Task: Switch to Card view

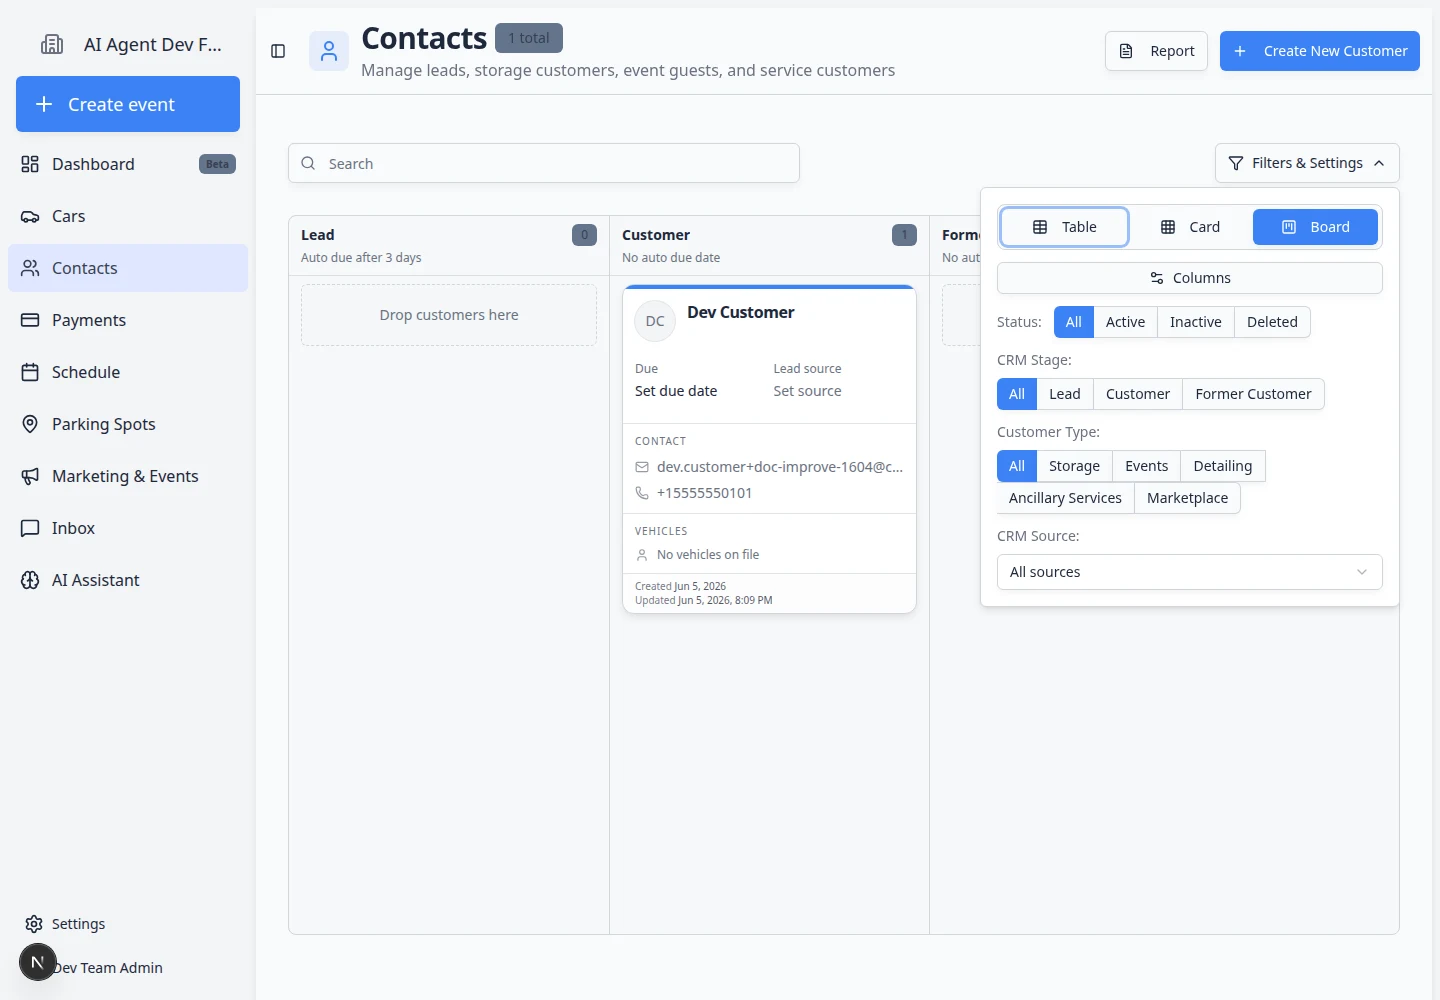Action: coord(1190,227)
